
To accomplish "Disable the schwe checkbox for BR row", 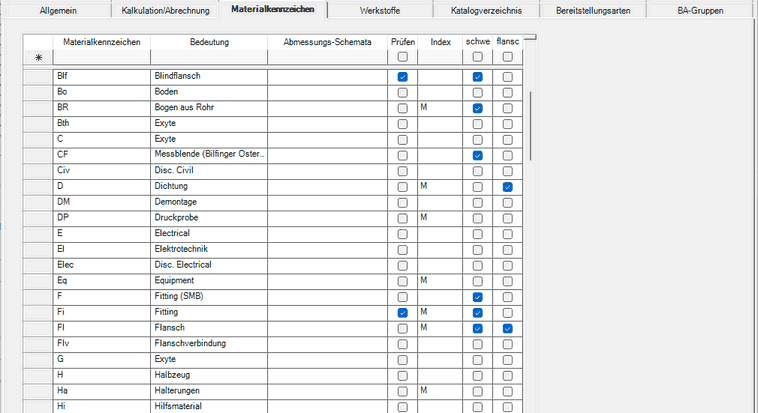I will click(x=477, y=108).
